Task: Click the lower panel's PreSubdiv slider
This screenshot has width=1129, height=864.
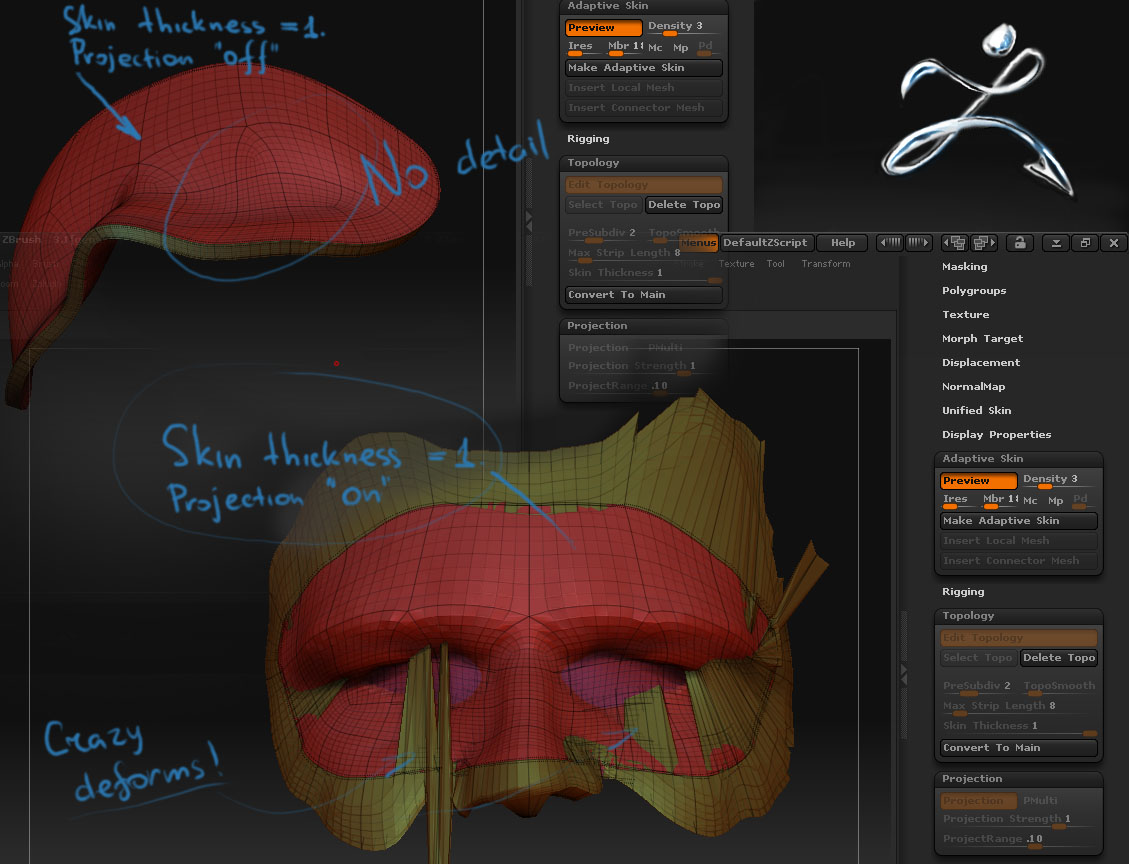Action: [978, 687]
